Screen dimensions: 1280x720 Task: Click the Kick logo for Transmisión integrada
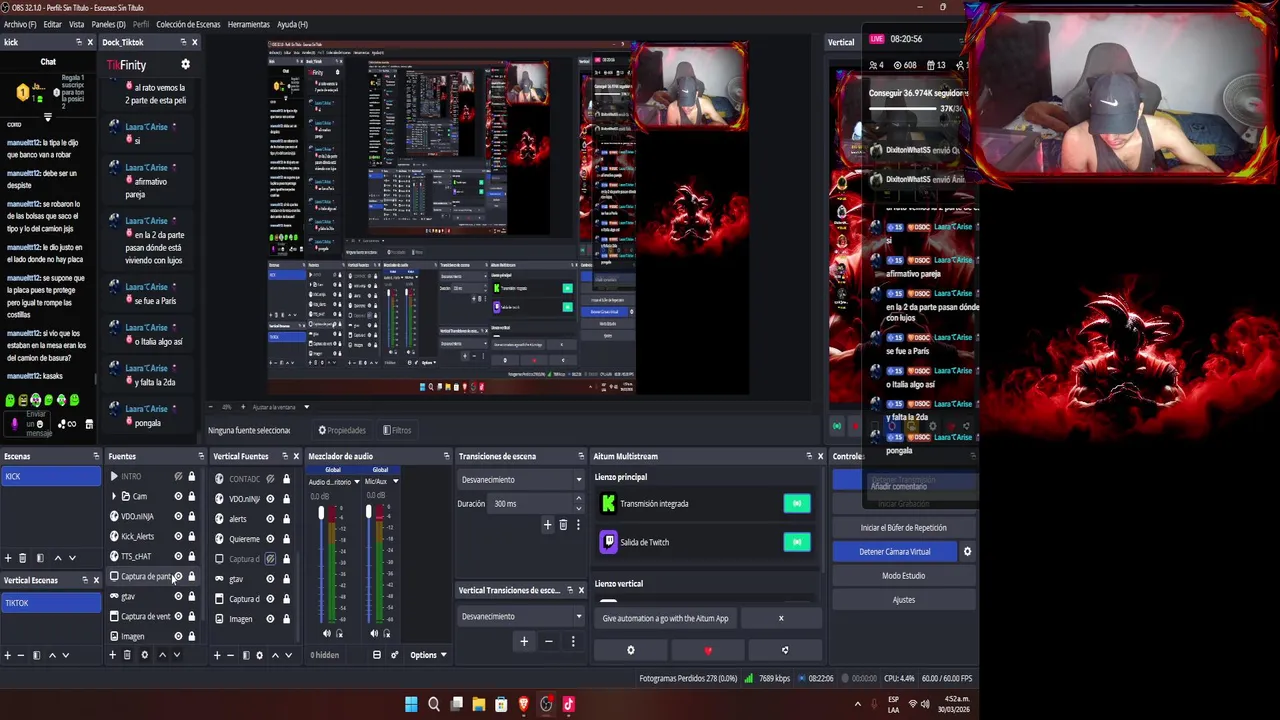coord(608,504)
